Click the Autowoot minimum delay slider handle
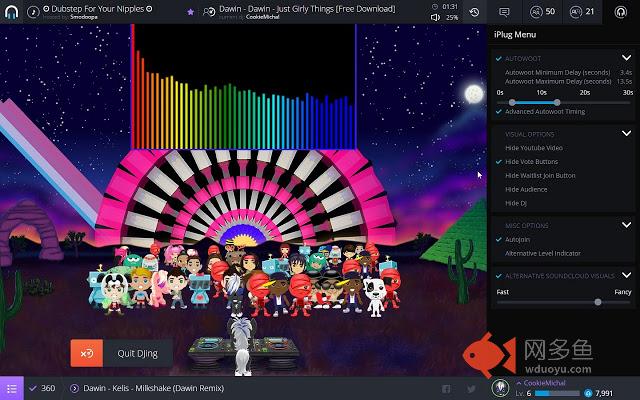Screen dimensions: 640x400 512,102
